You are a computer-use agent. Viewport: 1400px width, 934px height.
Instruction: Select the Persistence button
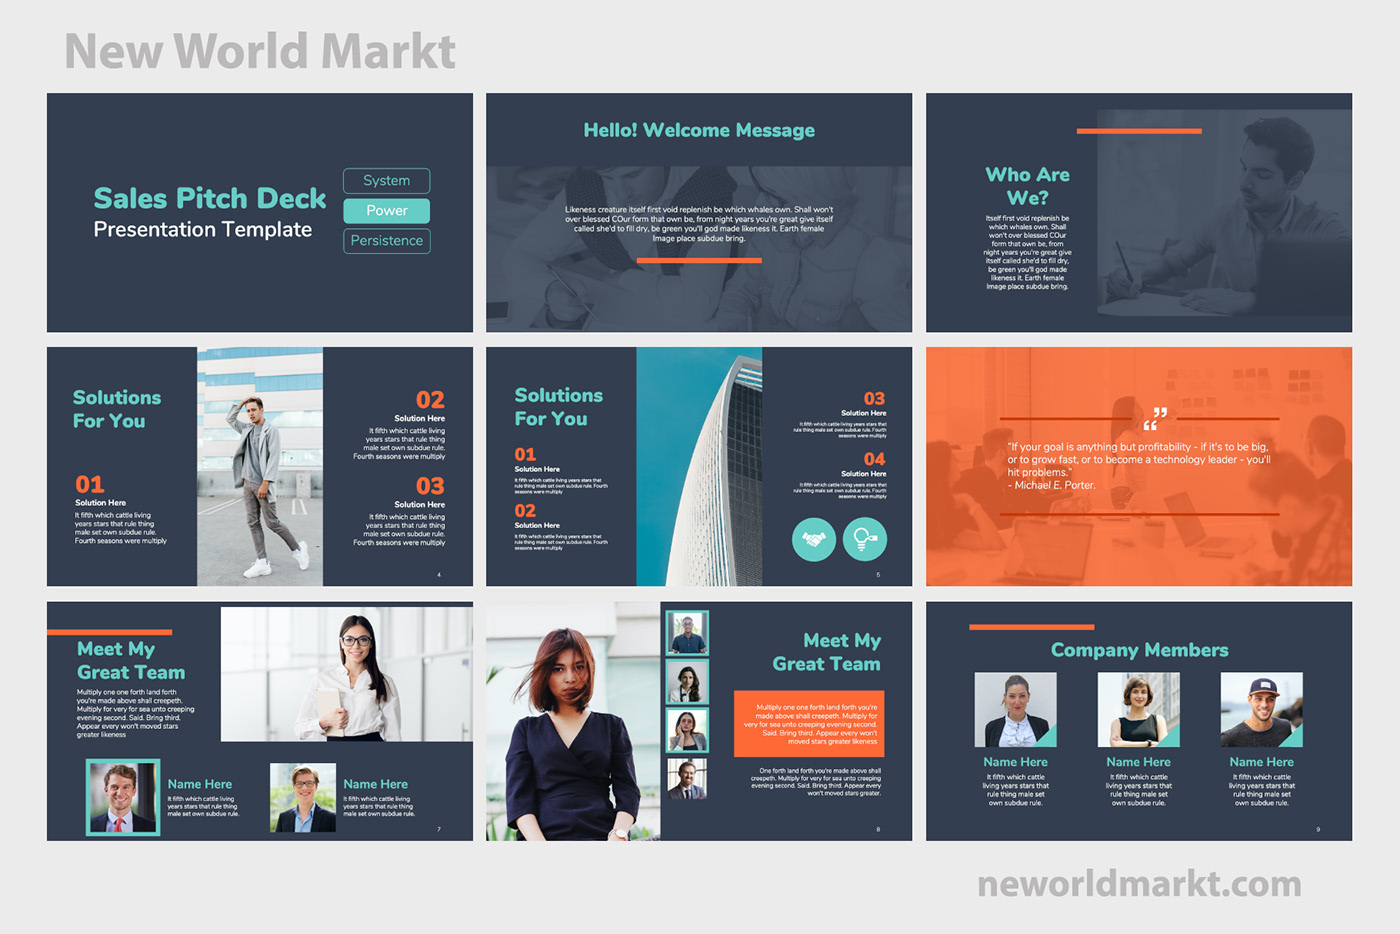coord(387,241)
